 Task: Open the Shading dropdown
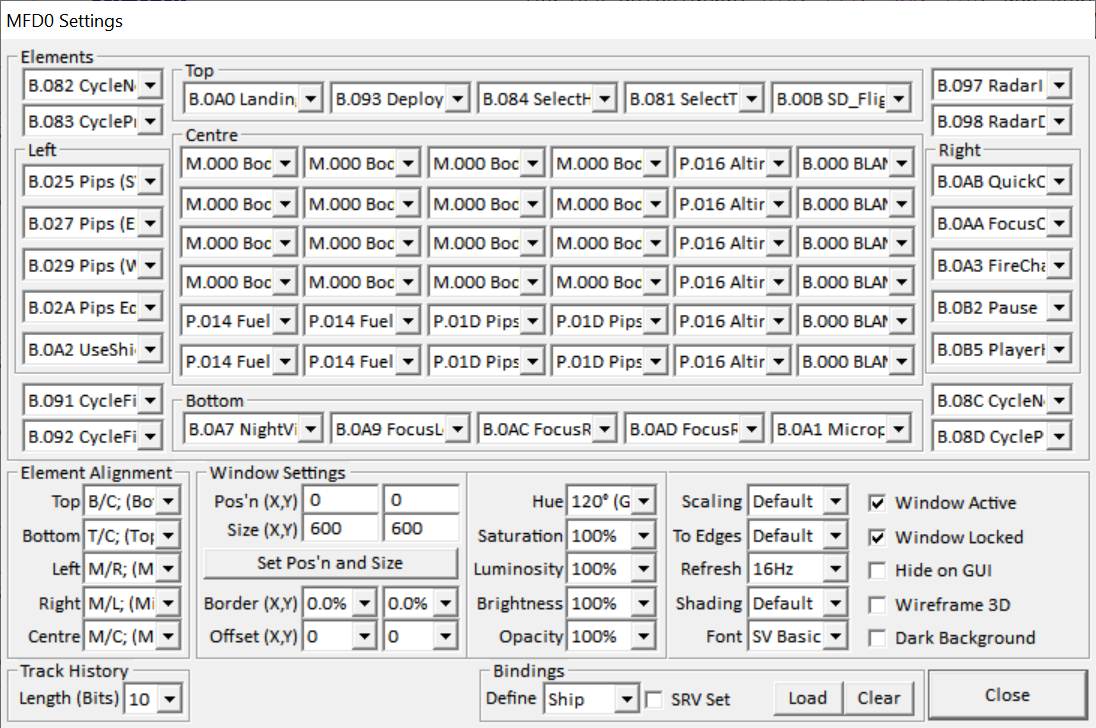pos(798,604)
